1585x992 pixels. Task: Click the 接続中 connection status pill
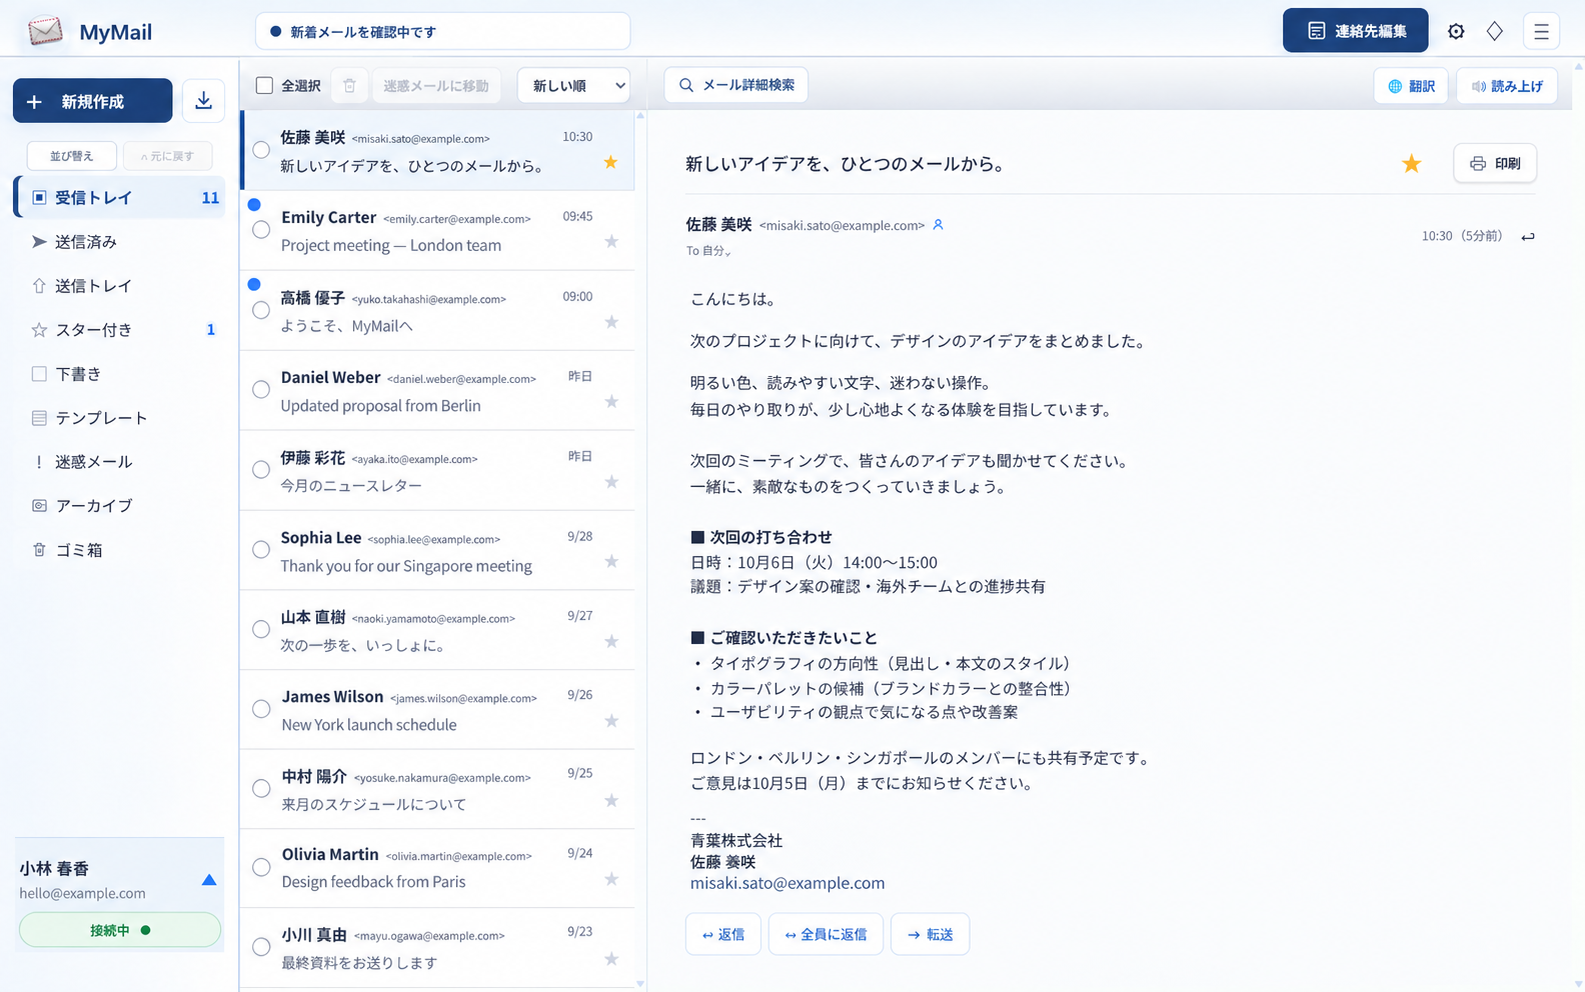tap(120, 930)
